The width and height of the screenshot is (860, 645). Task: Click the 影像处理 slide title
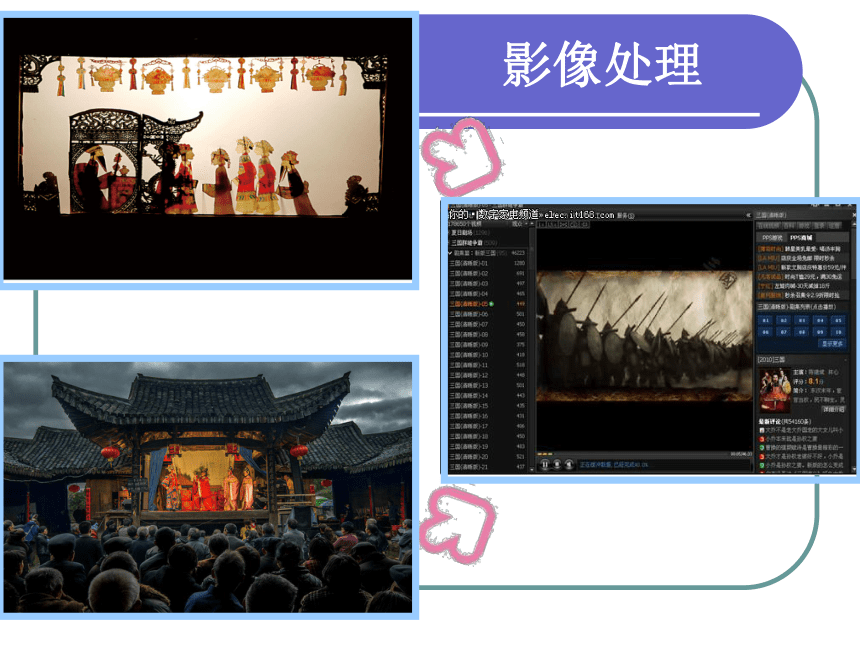tap(602, 65)
